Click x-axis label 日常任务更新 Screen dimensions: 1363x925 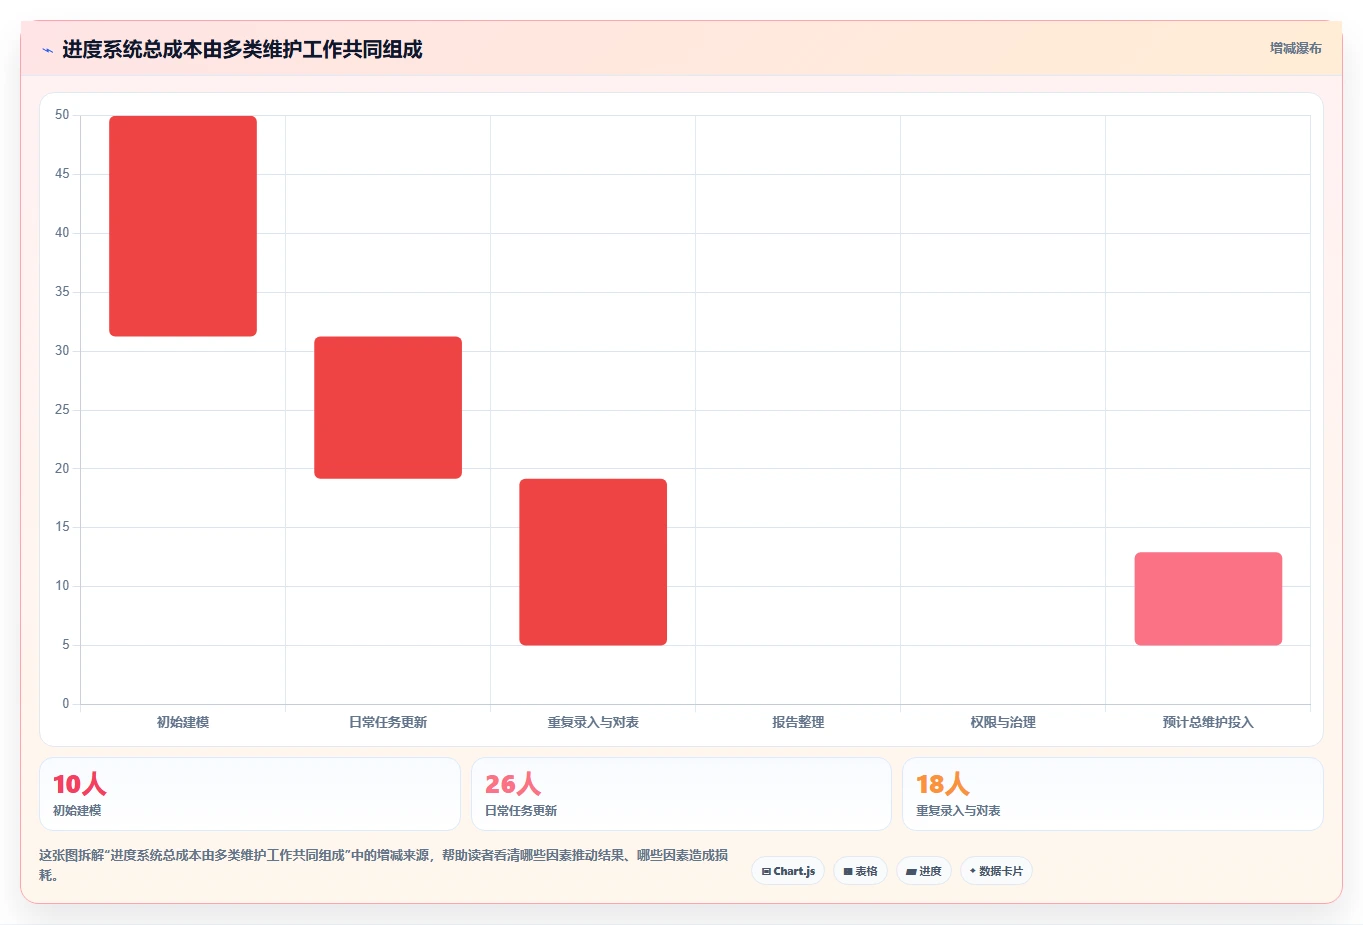pyautogui.click(x=388, y=722)
